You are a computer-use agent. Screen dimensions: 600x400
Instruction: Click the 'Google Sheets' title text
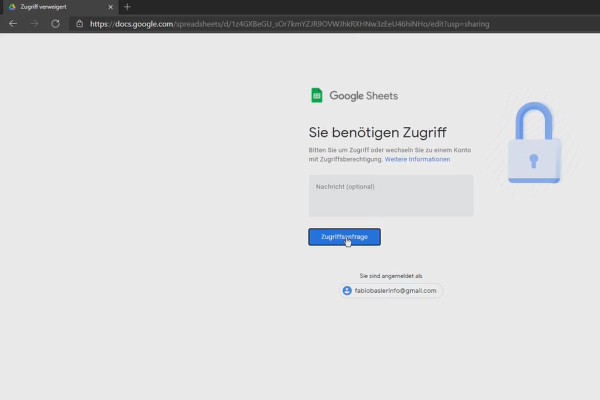pyautogui.click(x=364, y=96)
